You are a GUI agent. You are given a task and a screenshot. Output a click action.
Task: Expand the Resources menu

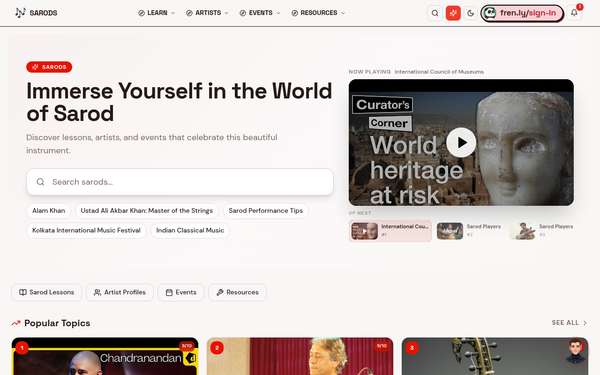tap(318, 13)
